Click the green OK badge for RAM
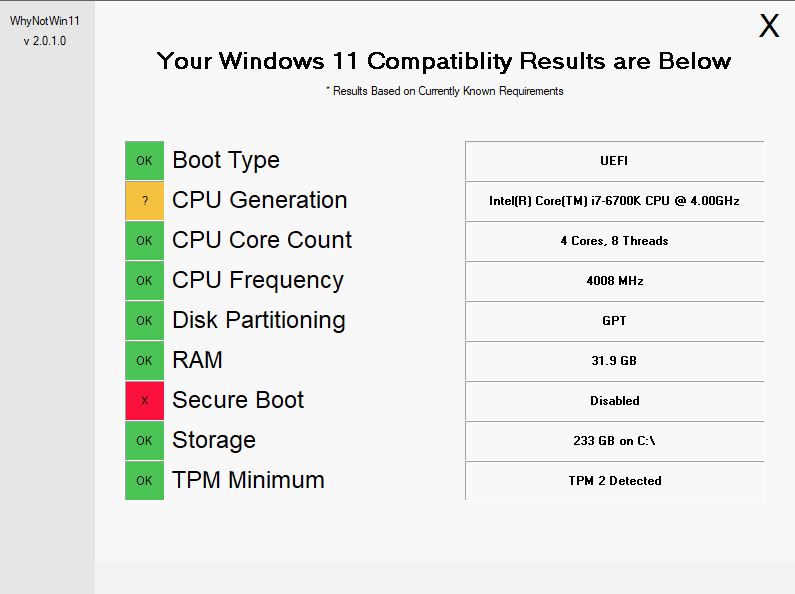Viewport: 795px width, 594px height. [144, 361]
